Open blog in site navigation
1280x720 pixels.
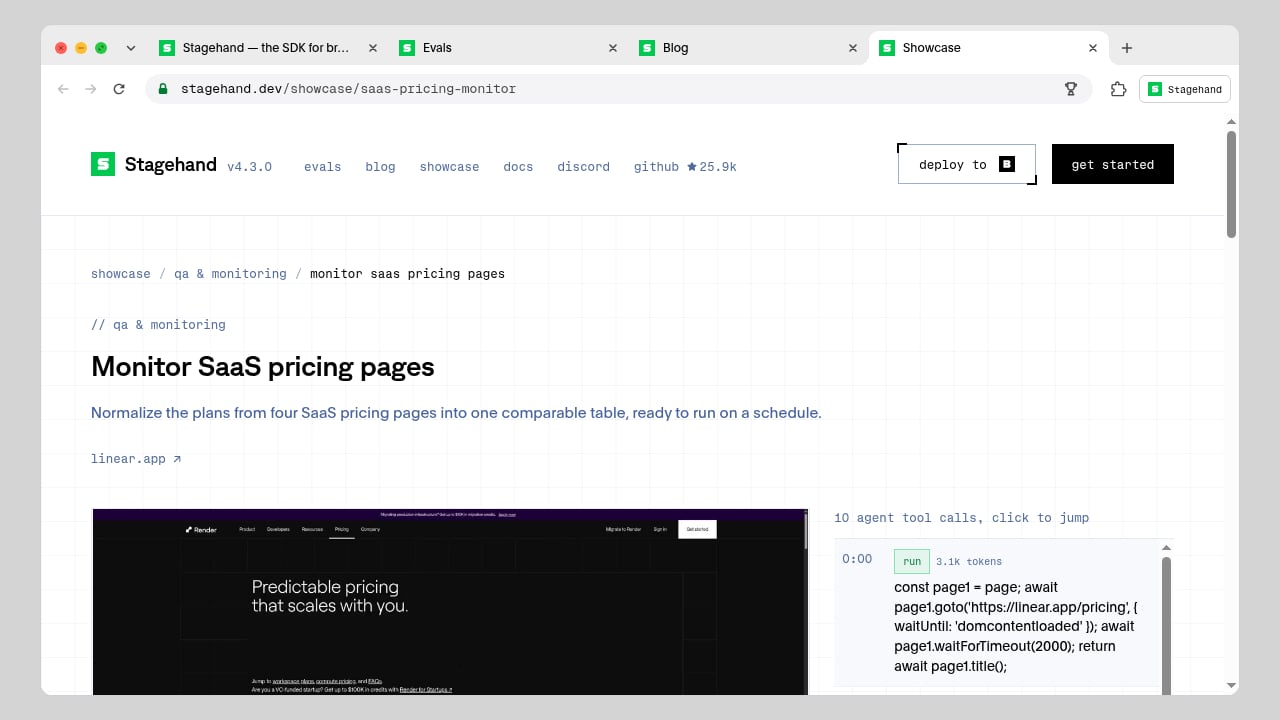coord(380,167)
